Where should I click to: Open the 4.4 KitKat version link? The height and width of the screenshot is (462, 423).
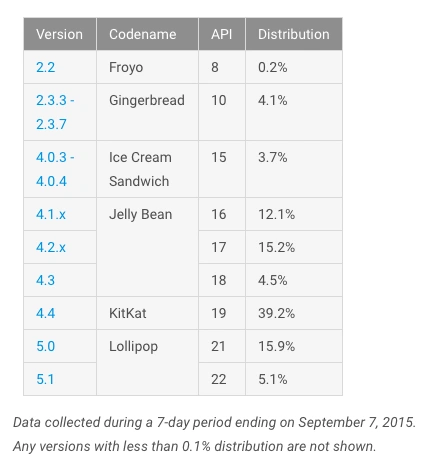tap(45, 313)
